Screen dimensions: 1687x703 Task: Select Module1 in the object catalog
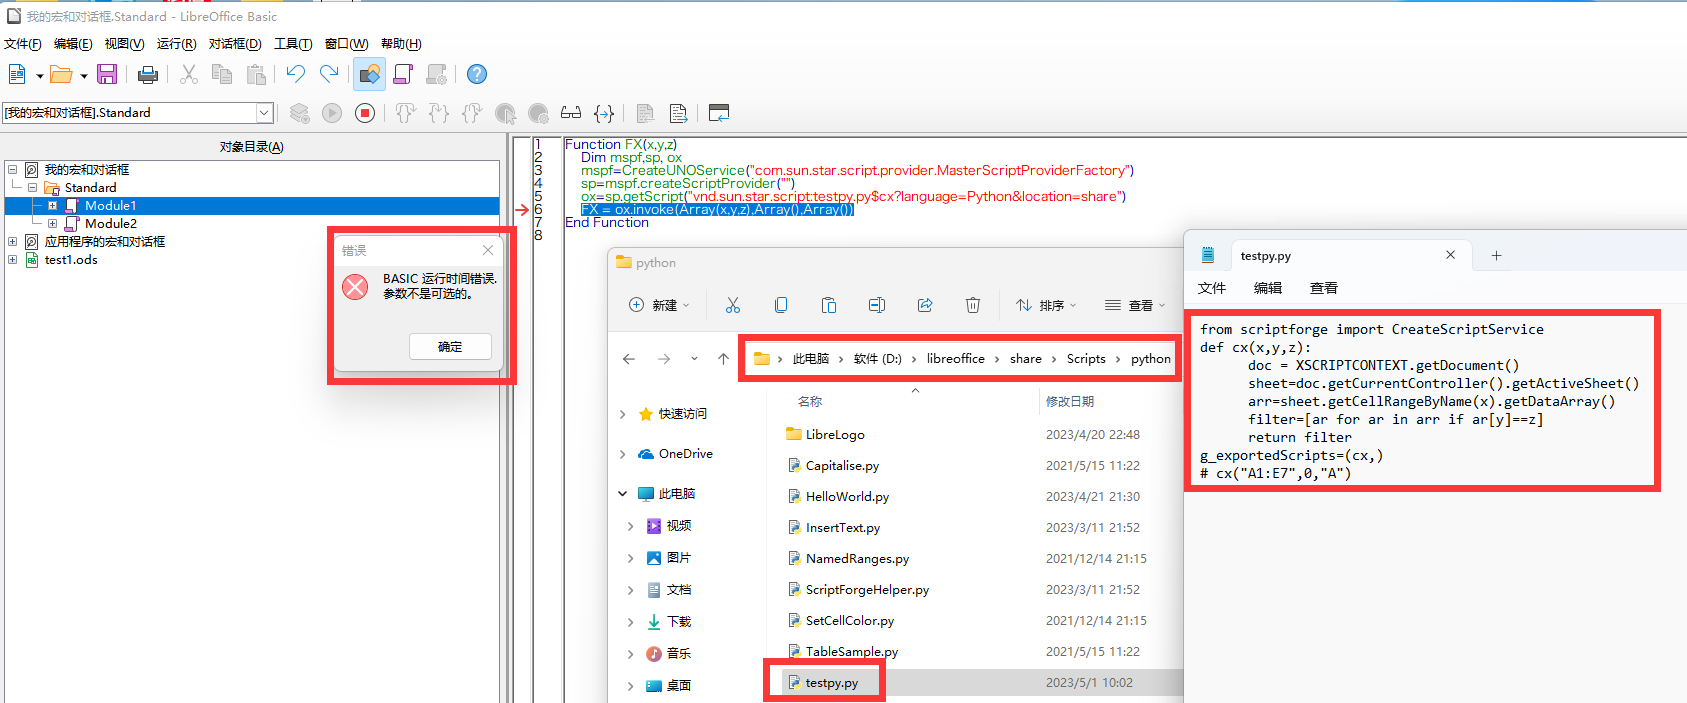tap(110, 206)
